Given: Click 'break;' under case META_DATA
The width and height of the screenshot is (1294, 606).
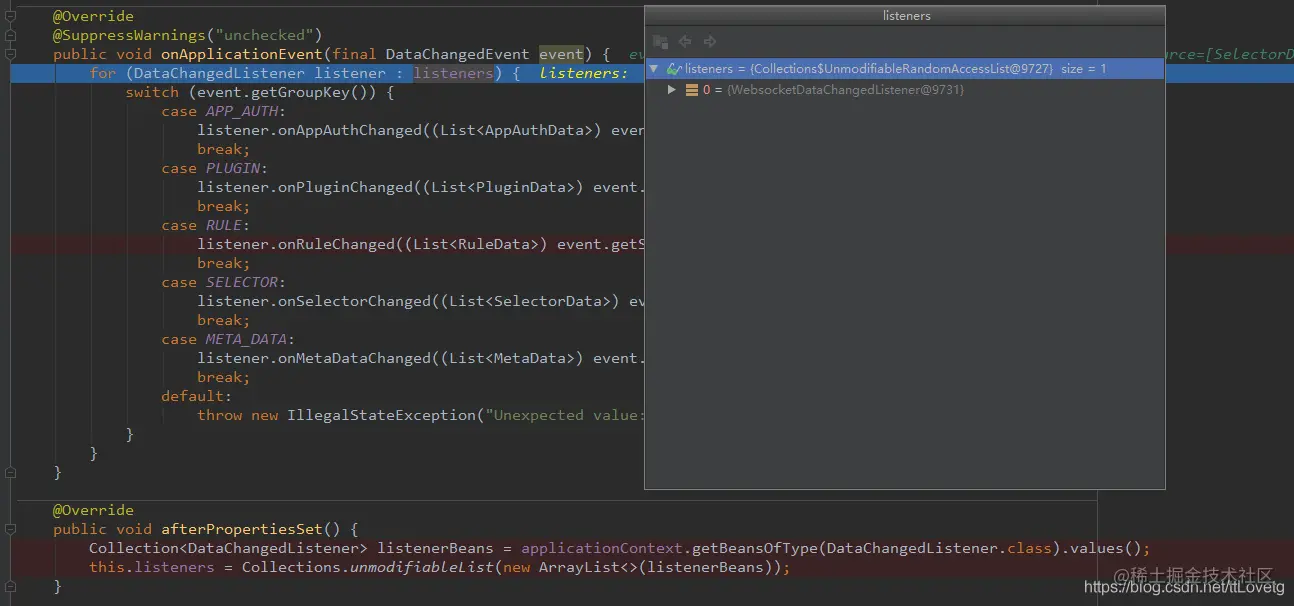Looking at the screenshot, I should 224,377.
